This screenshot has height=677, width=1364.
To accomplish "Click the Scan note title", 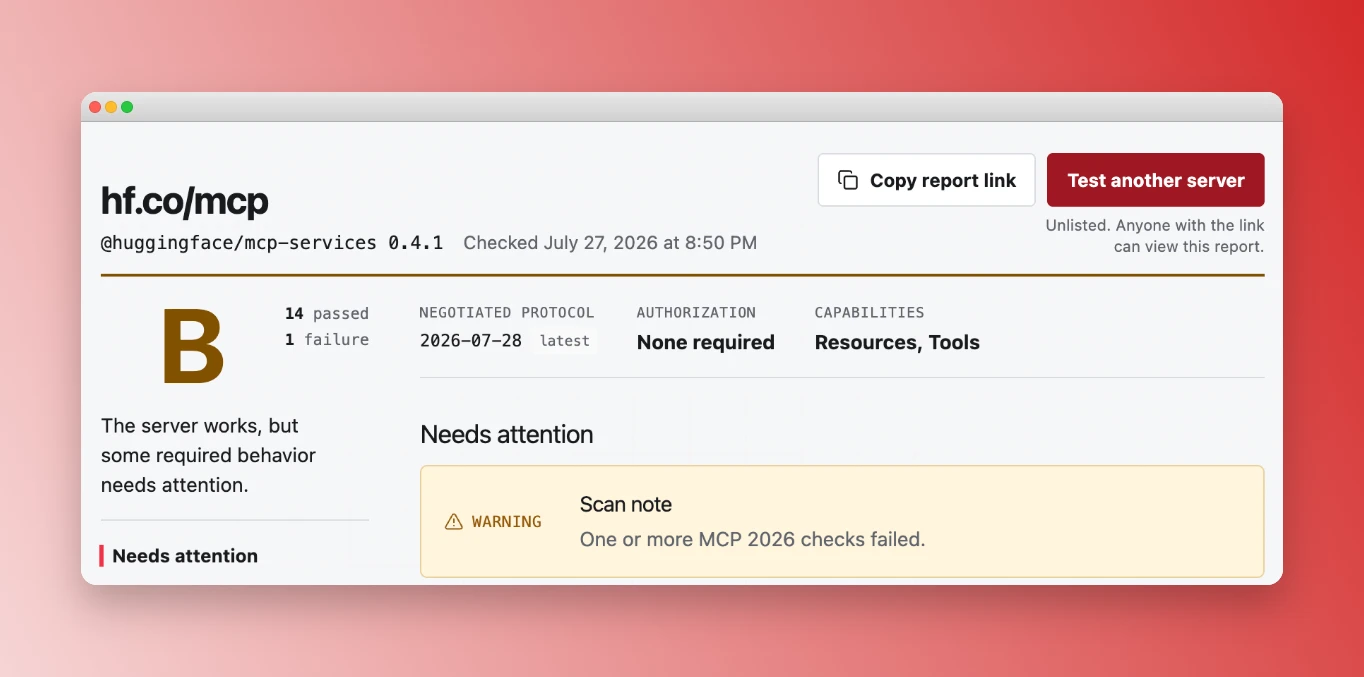I will pyautogui.click(x=626, y=505).
